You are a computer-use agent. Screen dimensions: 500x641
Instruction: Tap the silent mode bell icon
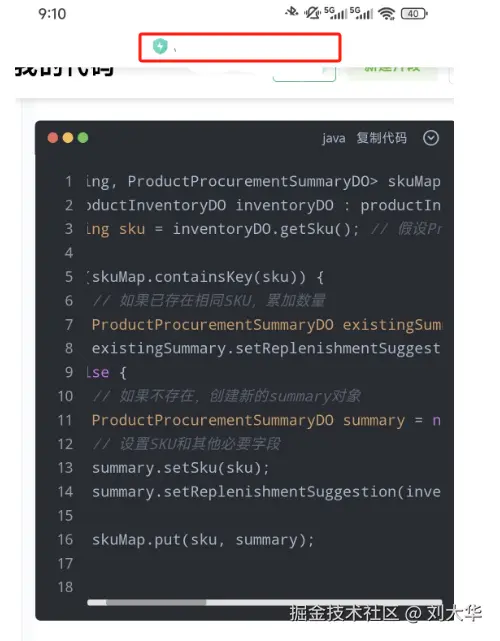click(312, 13)
